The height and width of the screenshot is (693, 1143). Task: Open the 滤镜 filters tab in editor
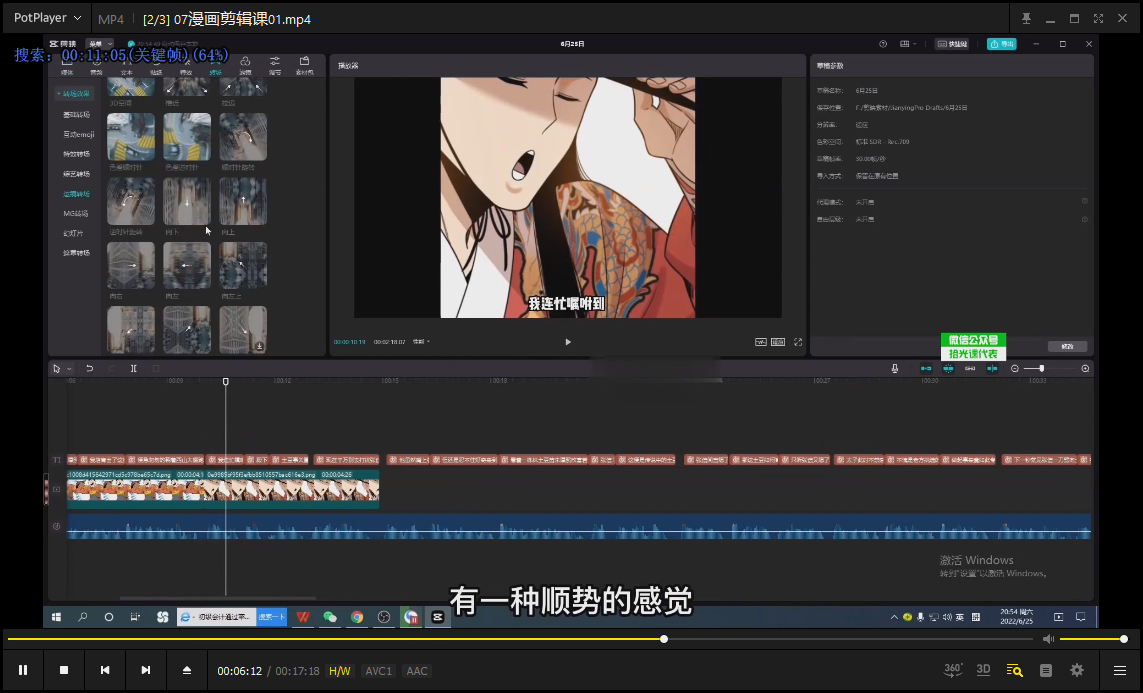(x=245, y=65)
